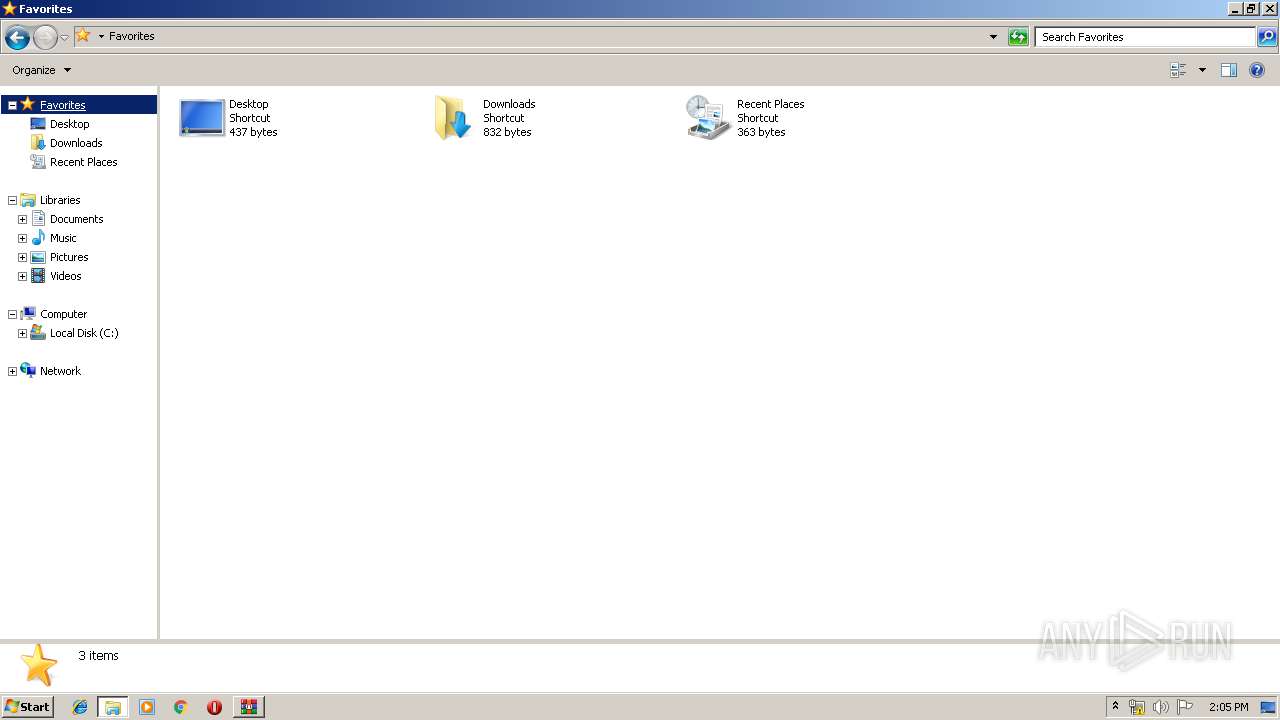Viewport: 1280px width, 720px height.
Task: Click the Downloads sidebar folder icon
Action: click(x=38, y=143)
